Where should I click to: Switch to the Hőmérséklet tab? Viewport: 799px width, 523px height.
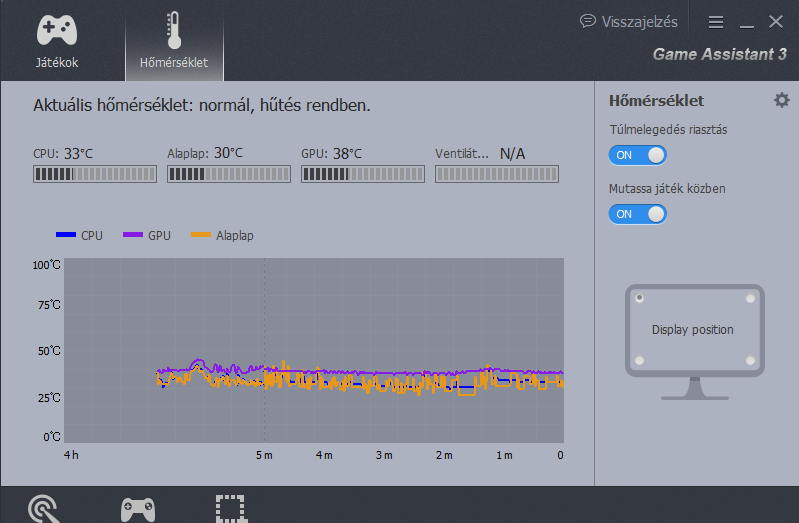coord(174,41)
